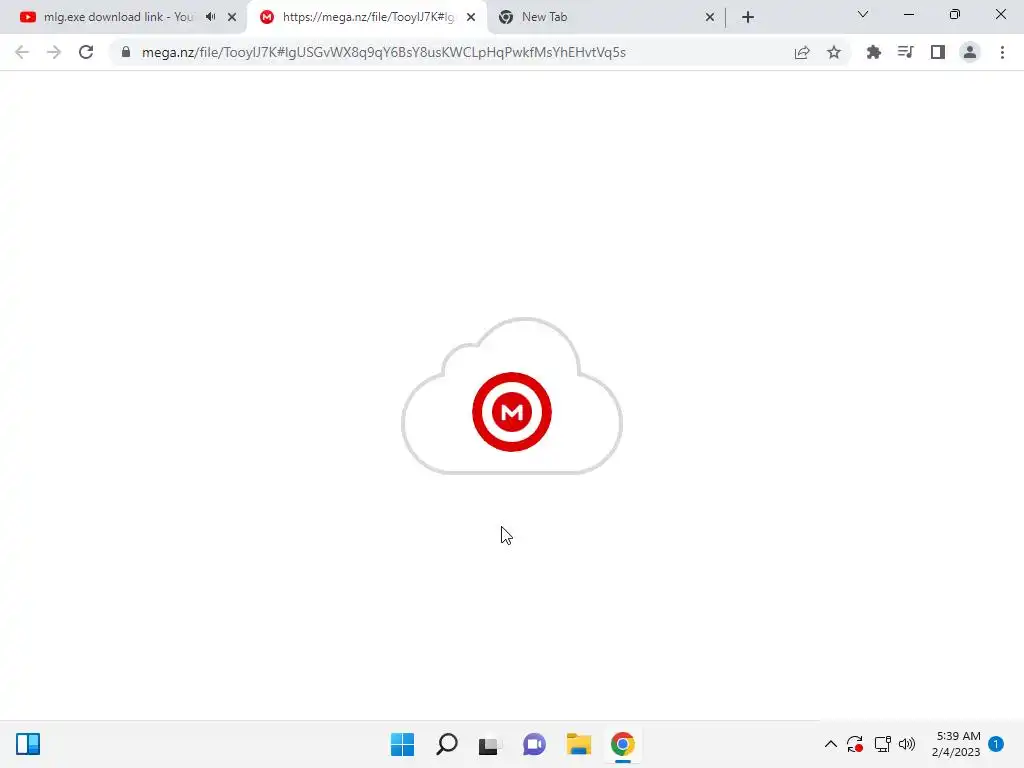Open the network status tray icon
Screen dimensions: 1024x768
(882, 744)
